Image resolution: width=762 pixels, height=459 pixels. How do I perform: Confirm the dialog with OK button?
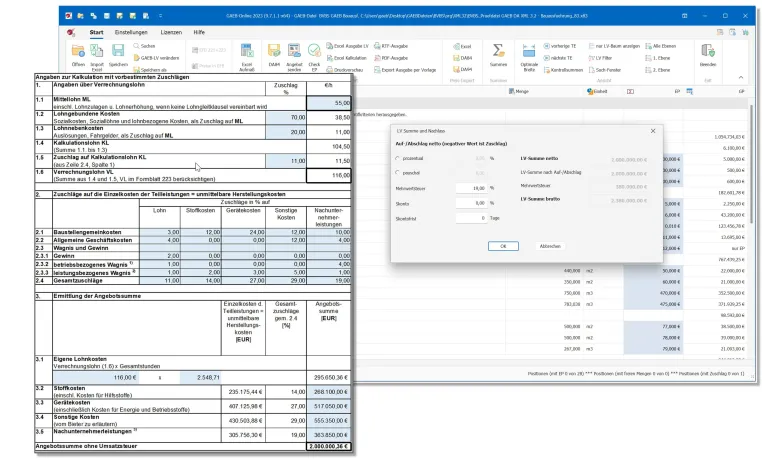tap(503, 246)
